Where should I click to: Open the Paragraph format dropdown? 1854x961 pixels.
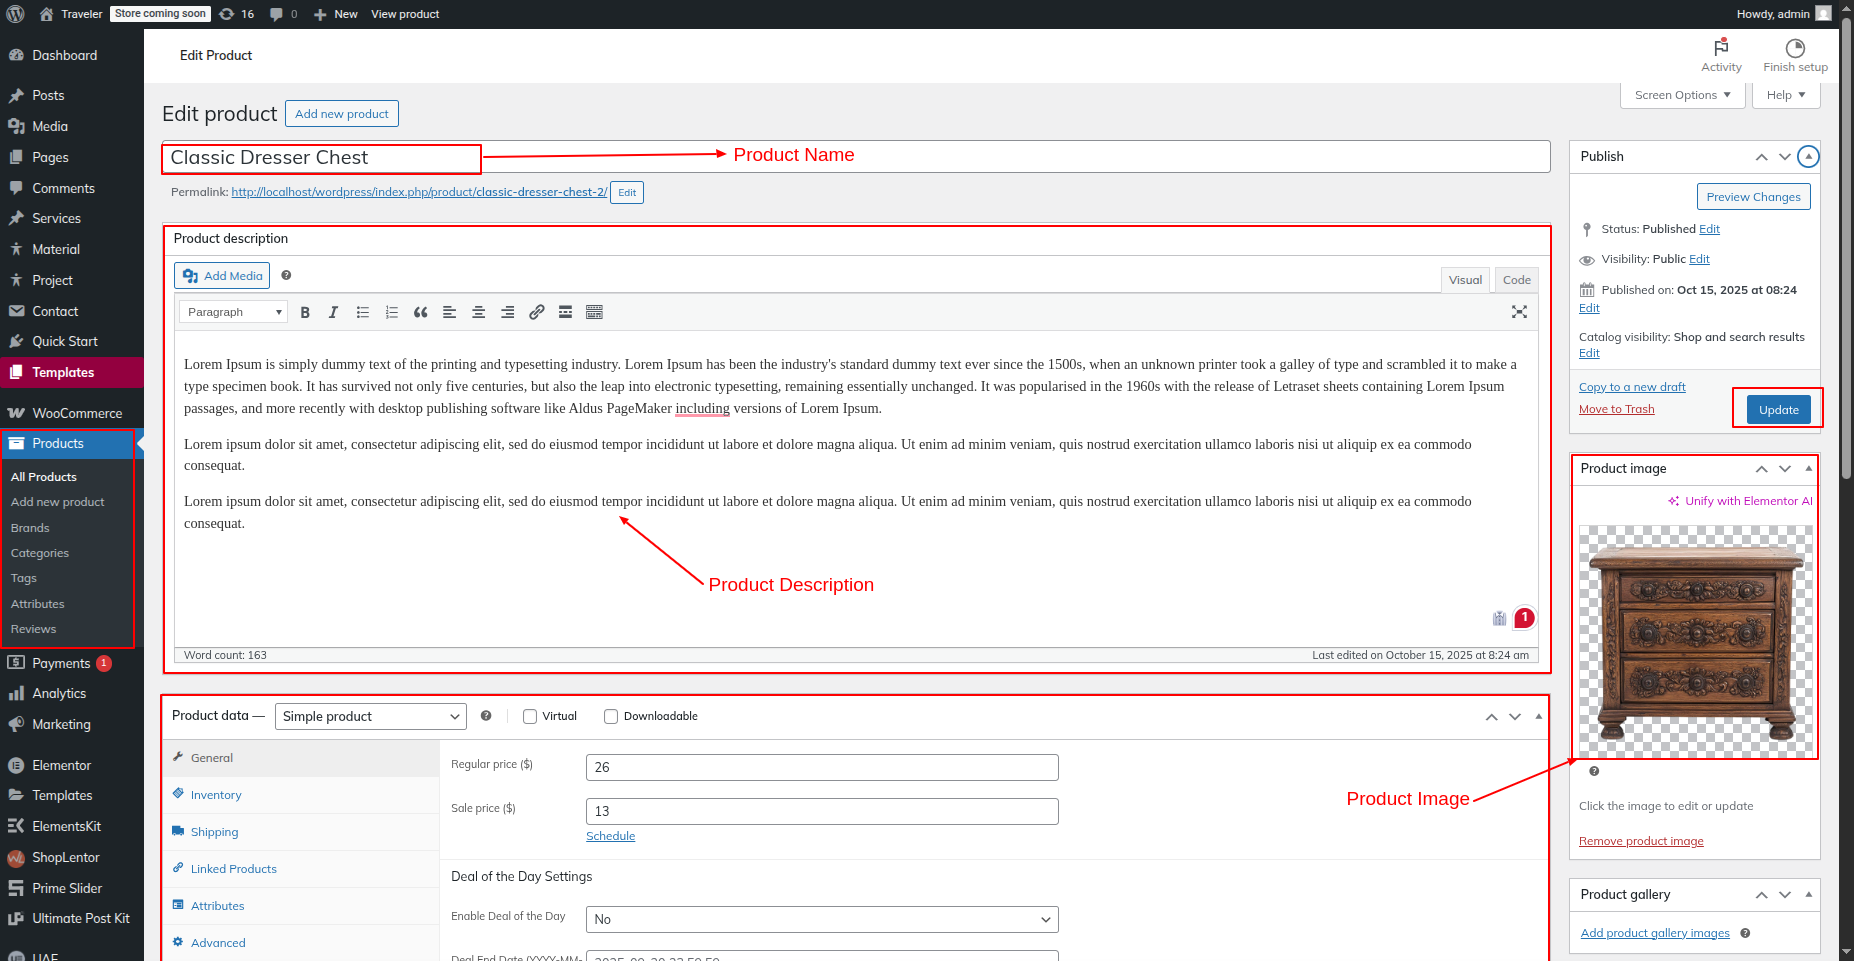click(x=234, y=312)
